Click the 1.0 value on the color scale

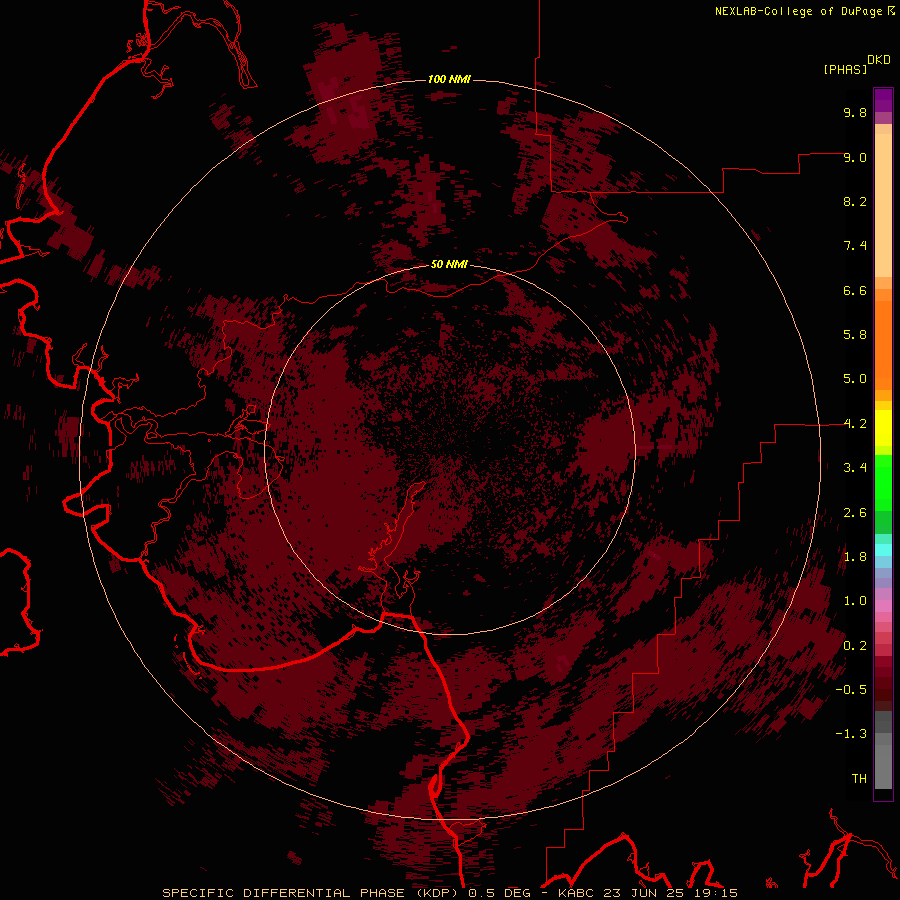[x=855, y=601]
